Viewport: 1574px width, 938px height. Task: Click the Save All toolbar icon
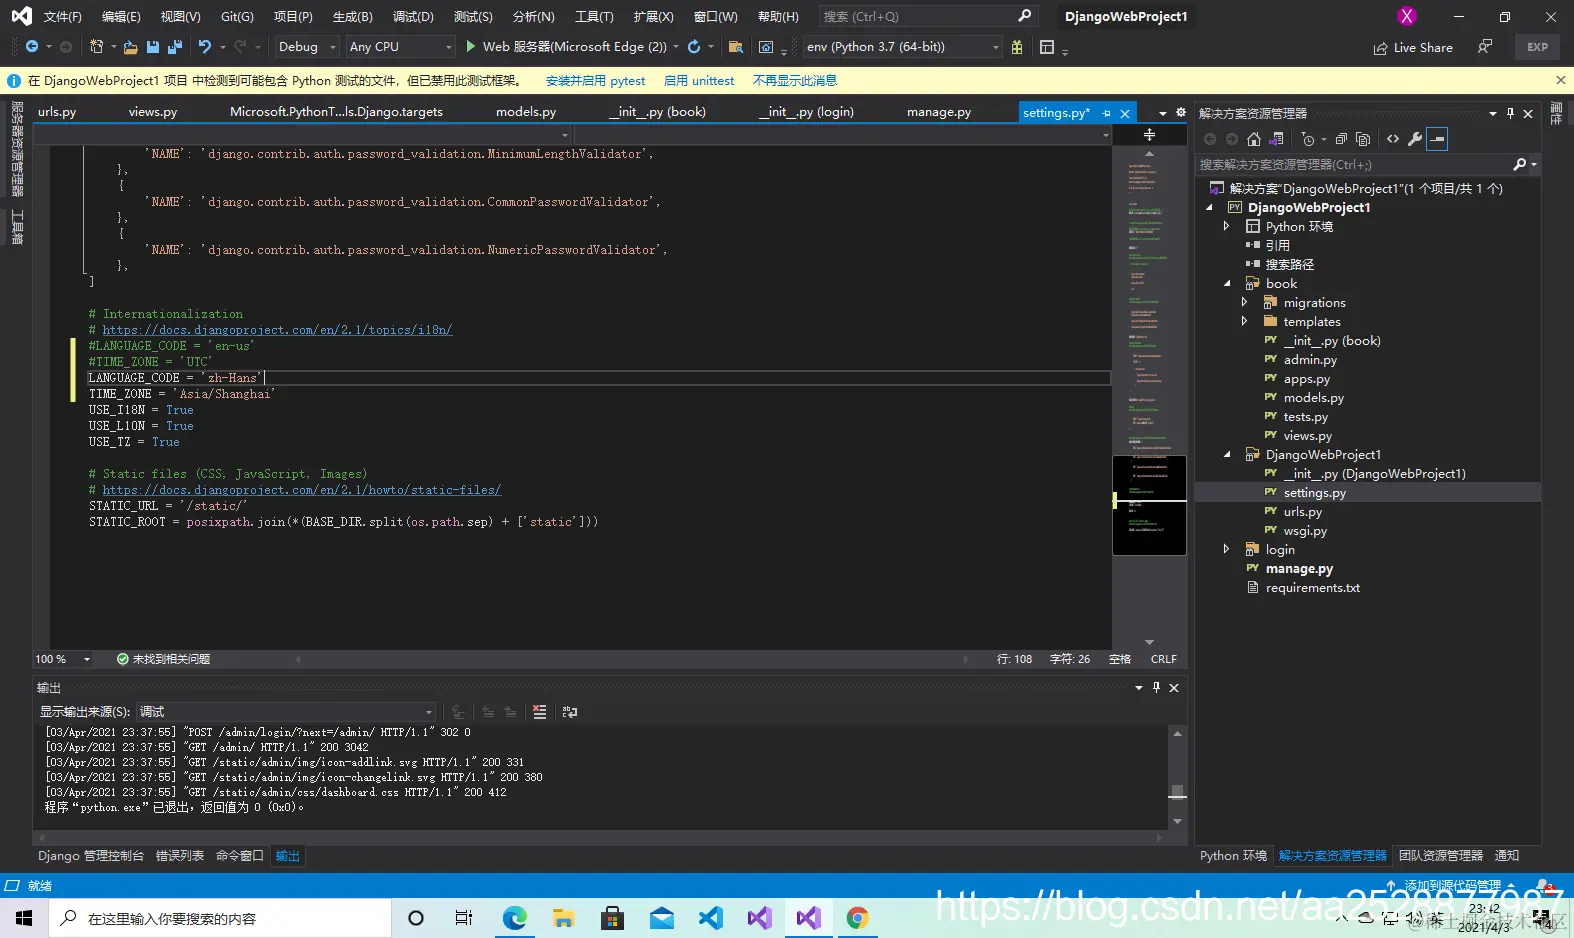[x=175, y=47]
